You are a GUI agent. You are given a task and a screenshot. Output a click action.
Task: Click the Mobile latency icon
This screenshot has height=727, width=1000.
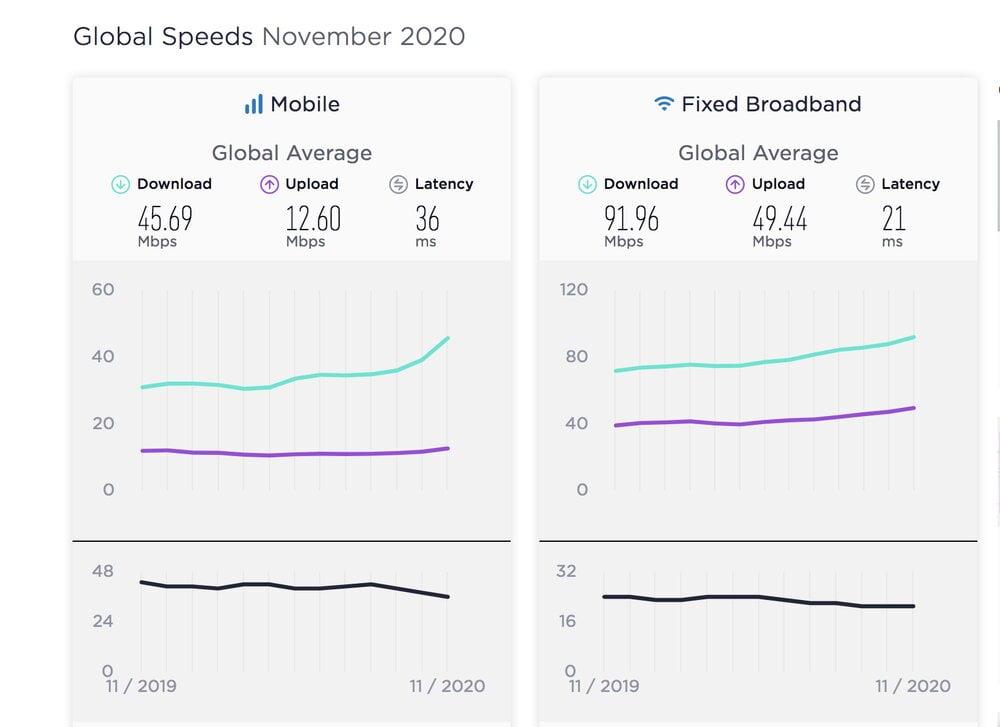(398, 184)
